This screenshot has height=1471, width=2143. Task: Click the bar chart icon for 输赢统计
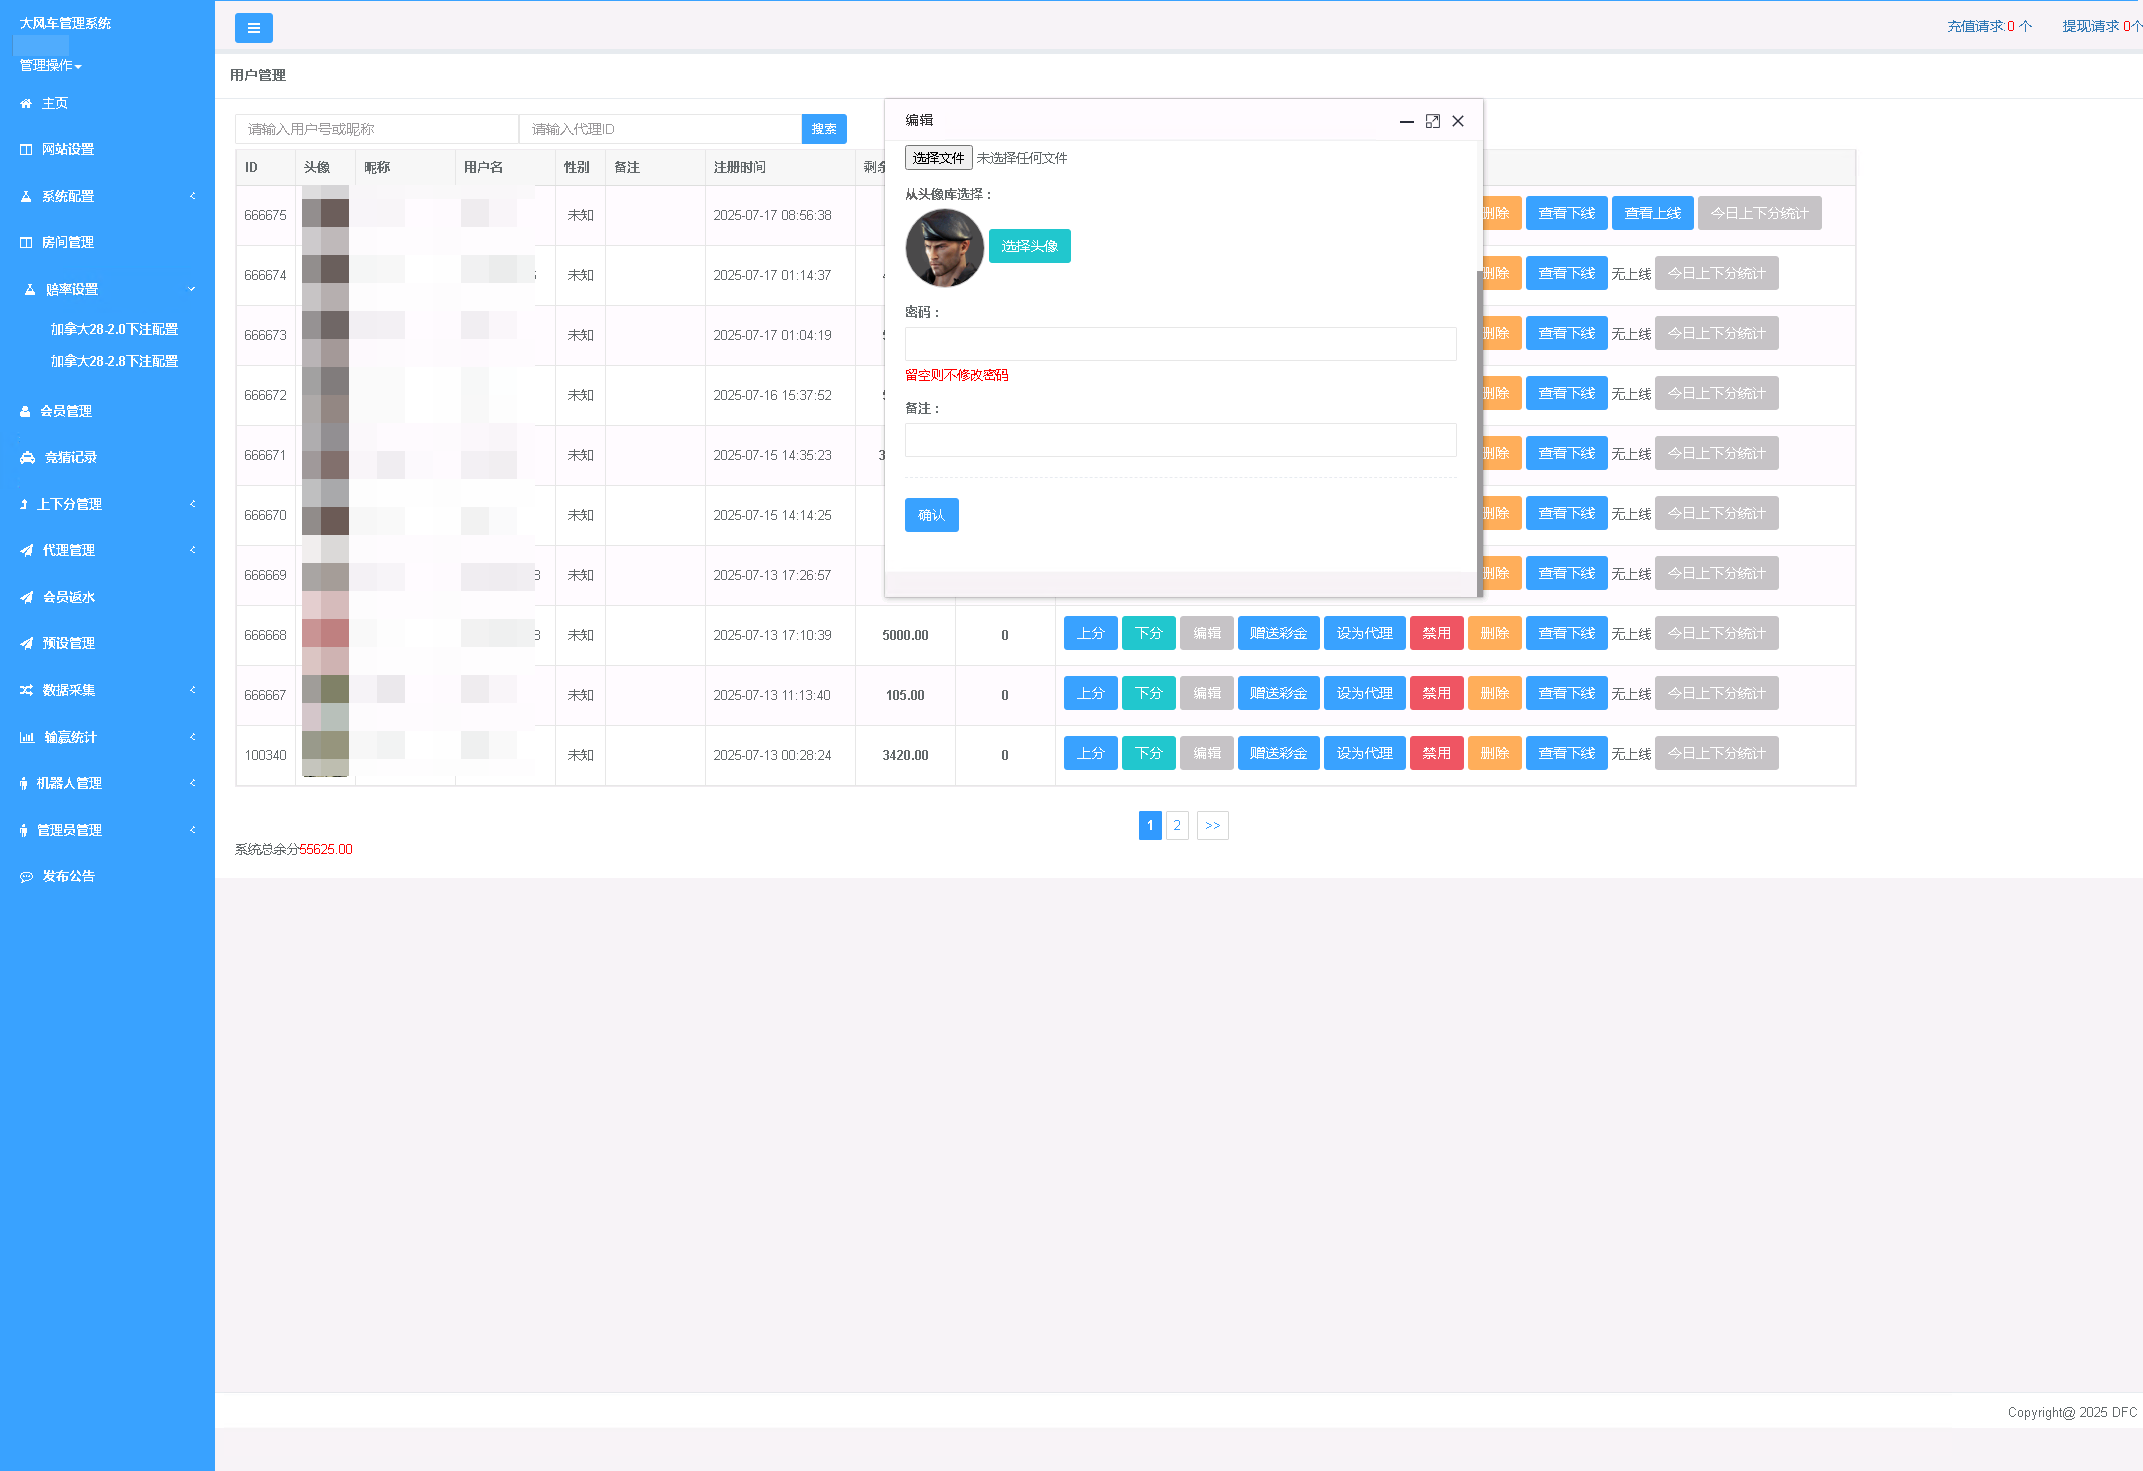pos(26,737)
